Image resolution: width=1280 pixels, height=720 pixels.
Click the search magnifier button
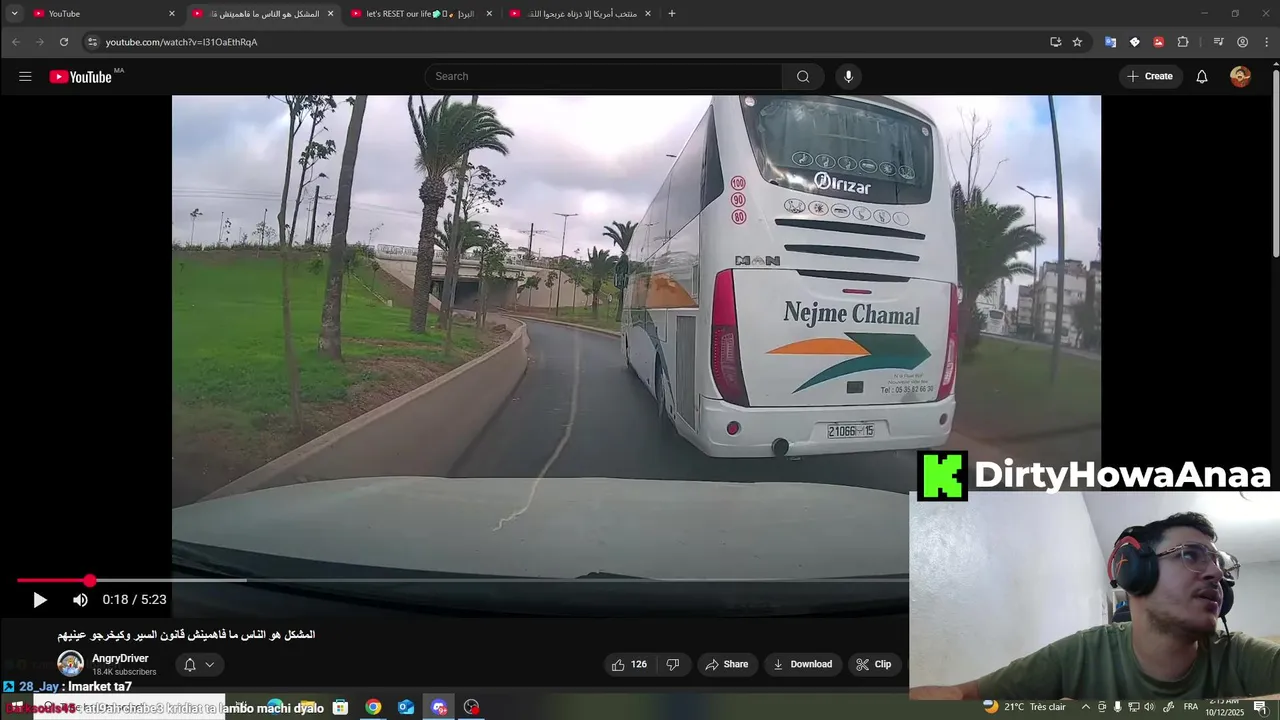coord(803,76)
